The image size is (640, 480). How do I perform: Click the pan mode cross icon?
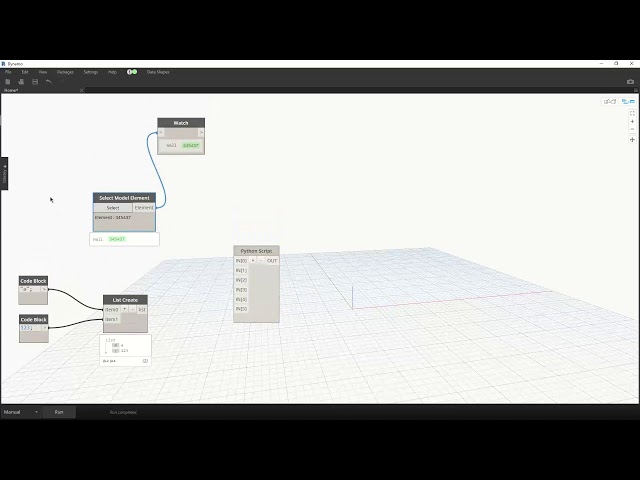point(632,140)
